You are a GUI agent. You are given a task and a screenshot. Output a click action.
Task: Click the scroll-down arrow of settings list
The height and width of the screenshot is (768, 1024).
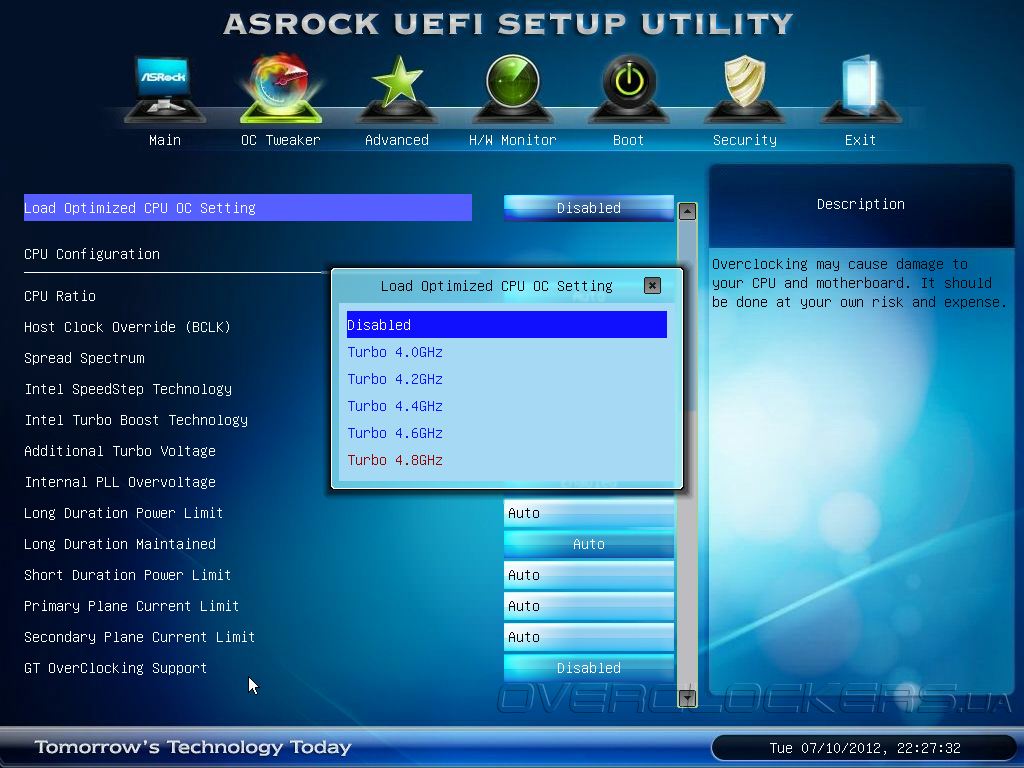pos(687,698)
